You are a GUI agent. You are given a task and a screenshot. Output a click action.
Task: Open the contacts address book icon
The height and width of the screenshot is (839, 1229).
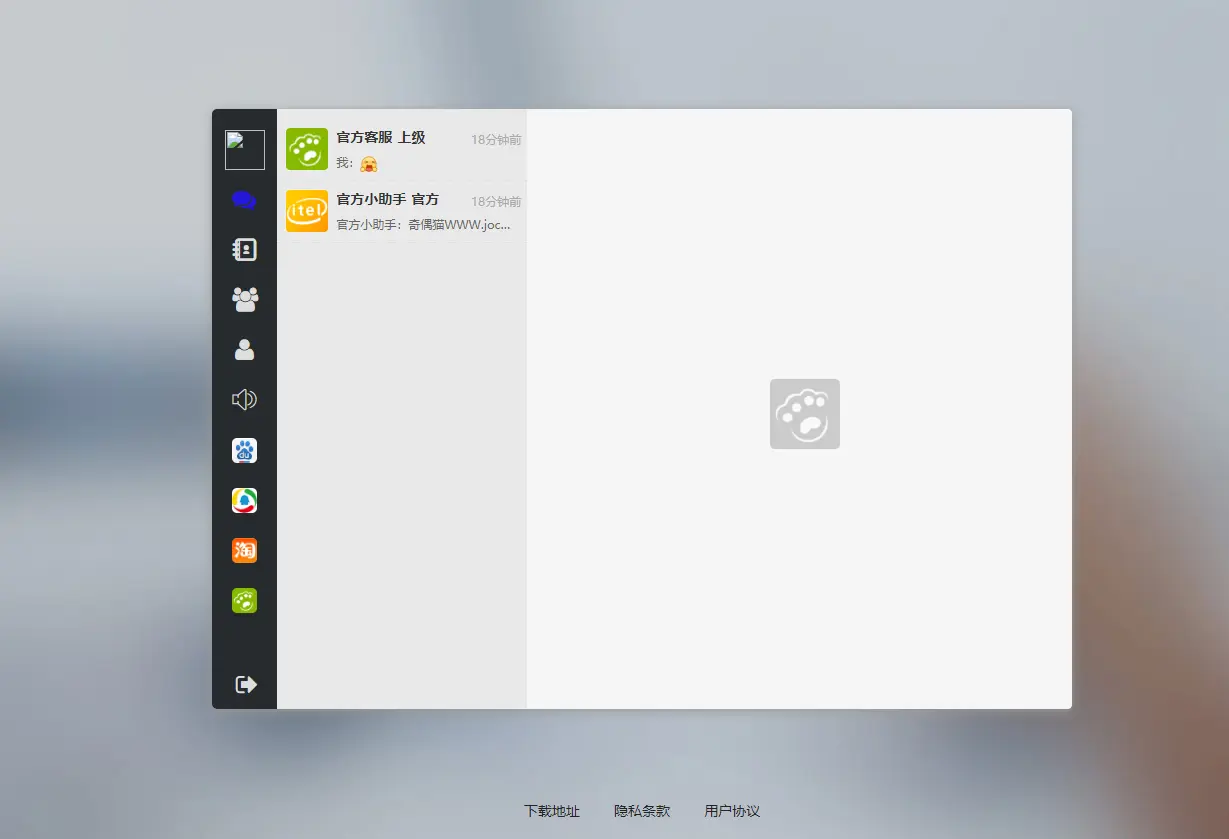244,250
